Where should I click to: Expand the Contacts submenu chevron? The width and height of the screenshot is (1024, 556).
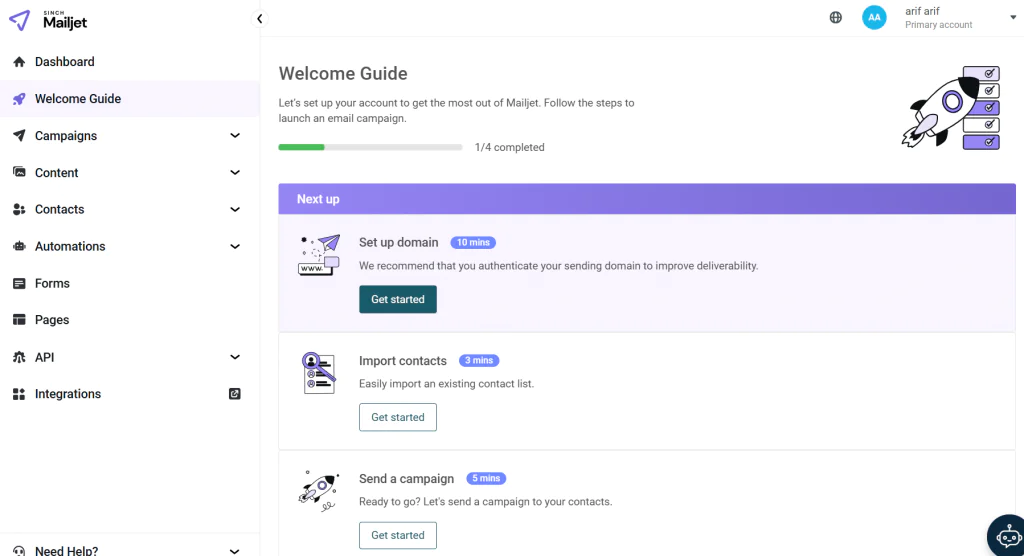235,209
